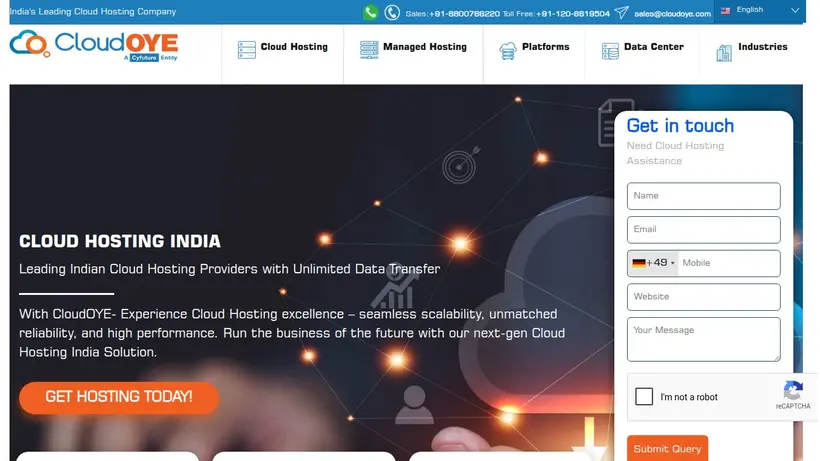Click the reCAPTCHA logo
This screenshot has width=820, height=461.
(x=793, y=390)
